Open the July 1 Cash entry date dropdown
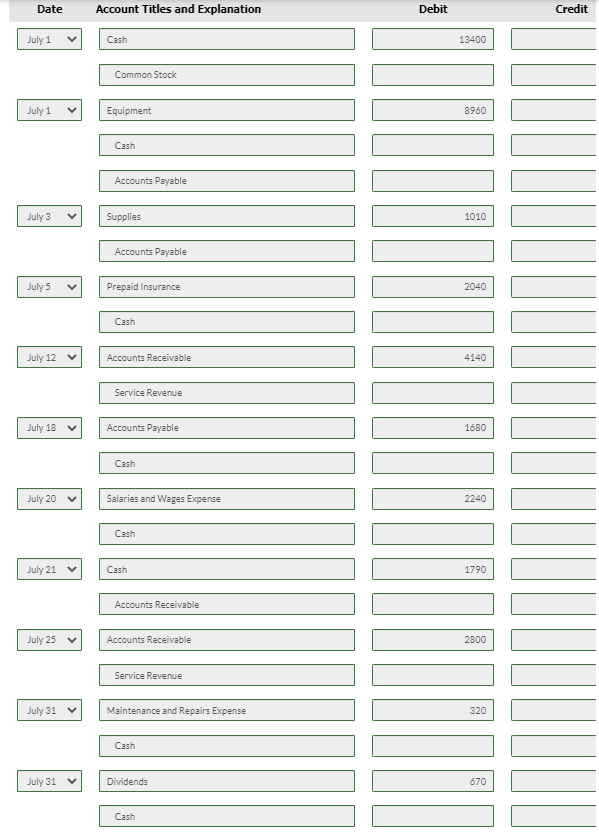Screen dimensions: 599x833 [49, 39]
